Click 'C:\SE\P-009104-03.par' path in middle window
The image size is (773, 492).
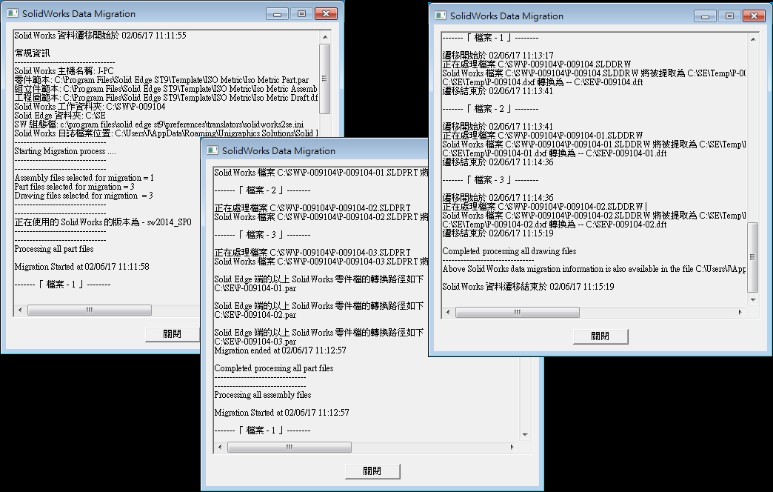click(x=255, y=341)
